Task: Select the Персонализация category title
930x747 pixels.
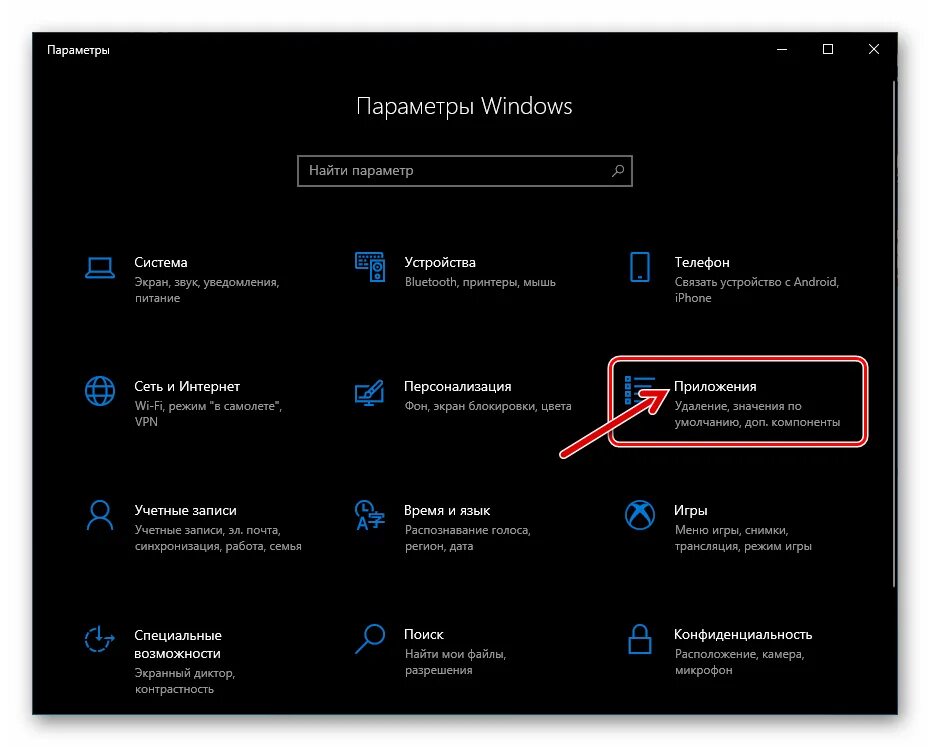Action: pos(457,386)
